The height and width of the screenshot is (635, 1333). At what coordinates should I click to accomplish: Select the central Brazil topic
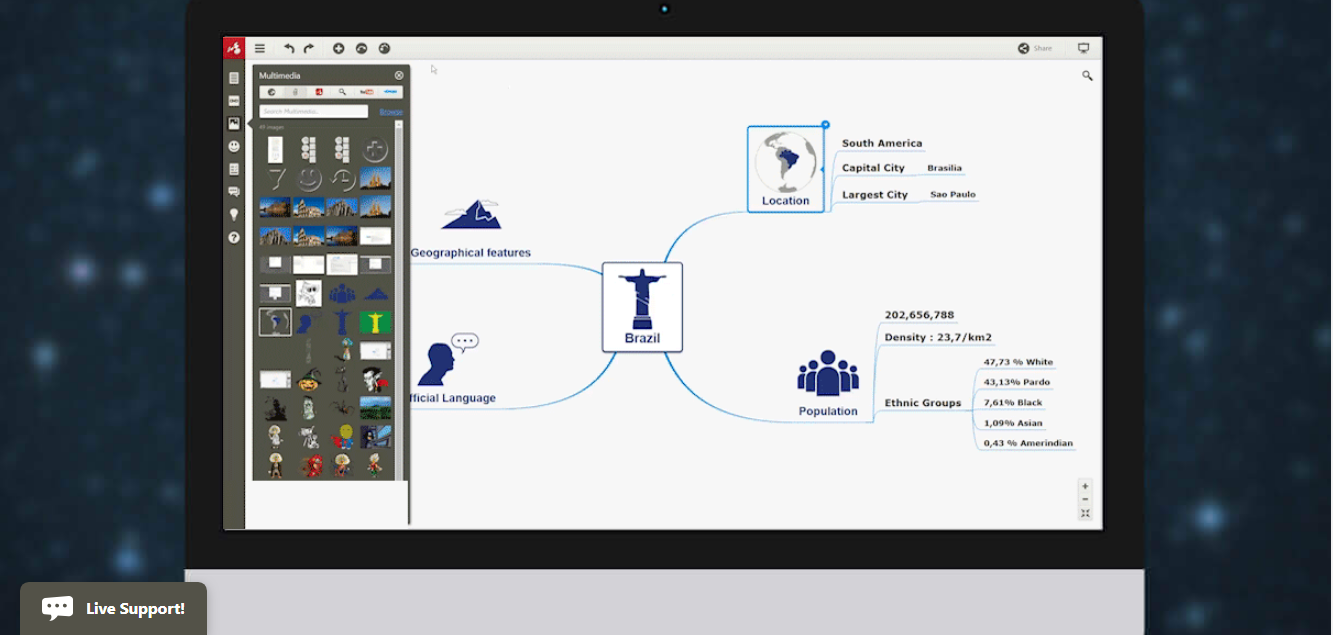[x=642, y=307]
